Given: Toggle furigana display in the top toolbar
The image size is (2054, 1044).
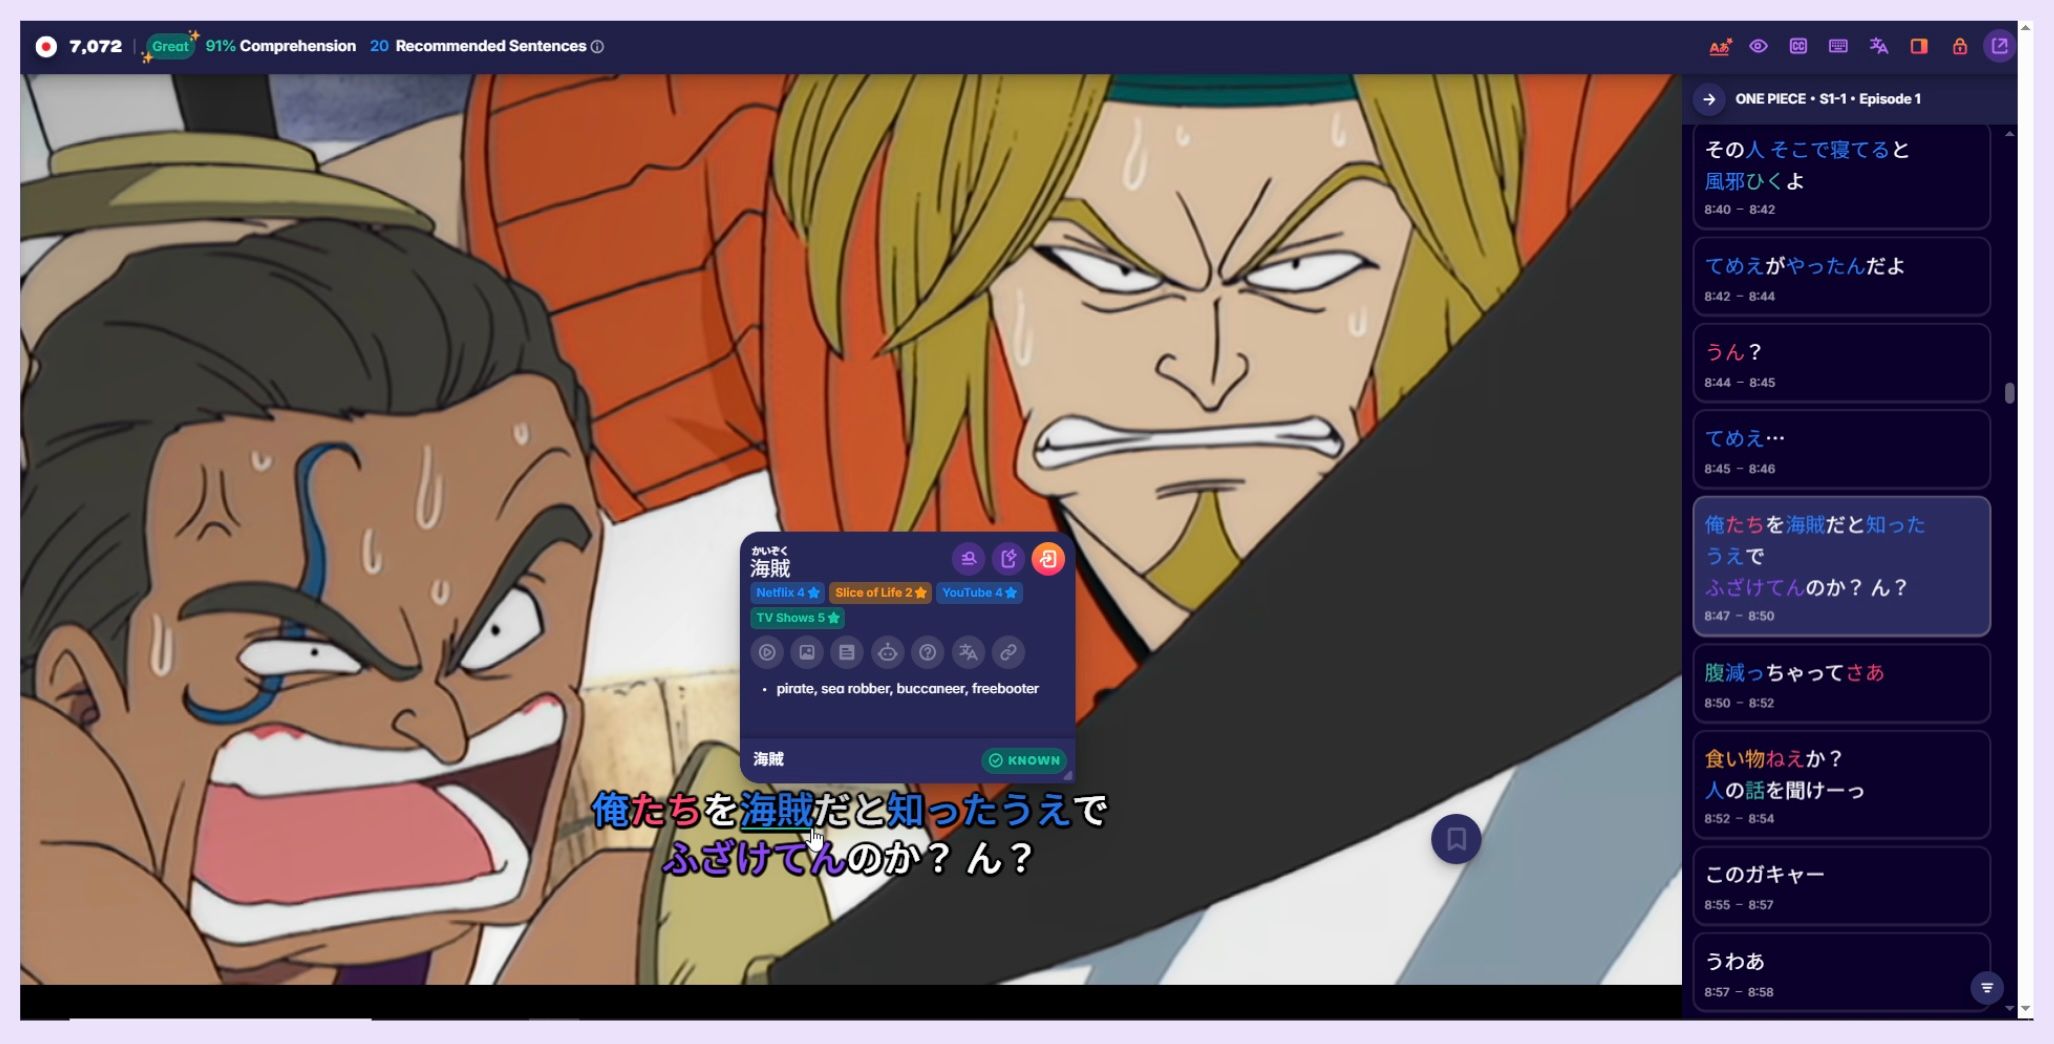Looking at the screenshot, I should point(1720,46).
